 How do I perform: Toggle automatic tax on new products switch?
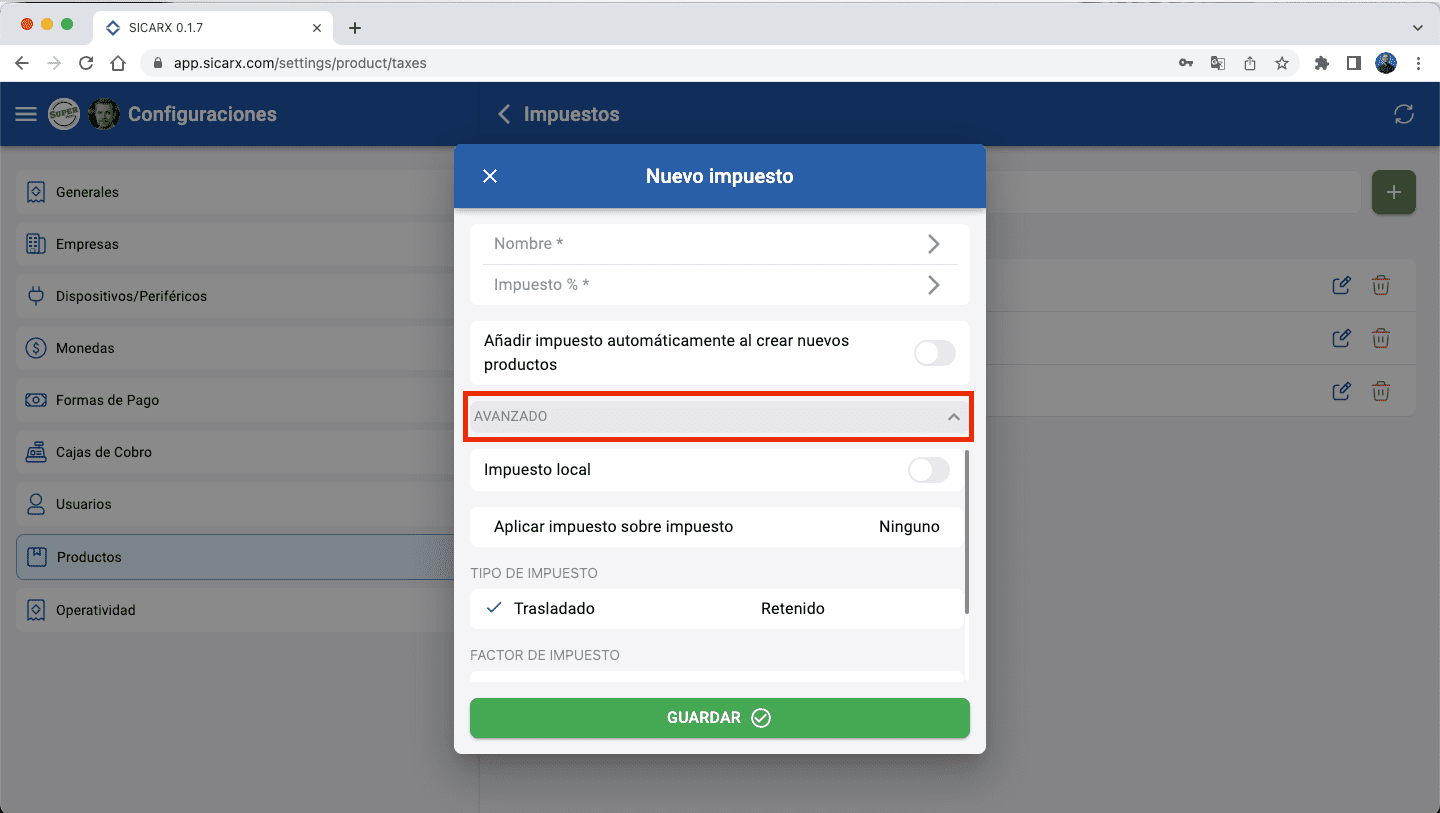tap(934, 353)
